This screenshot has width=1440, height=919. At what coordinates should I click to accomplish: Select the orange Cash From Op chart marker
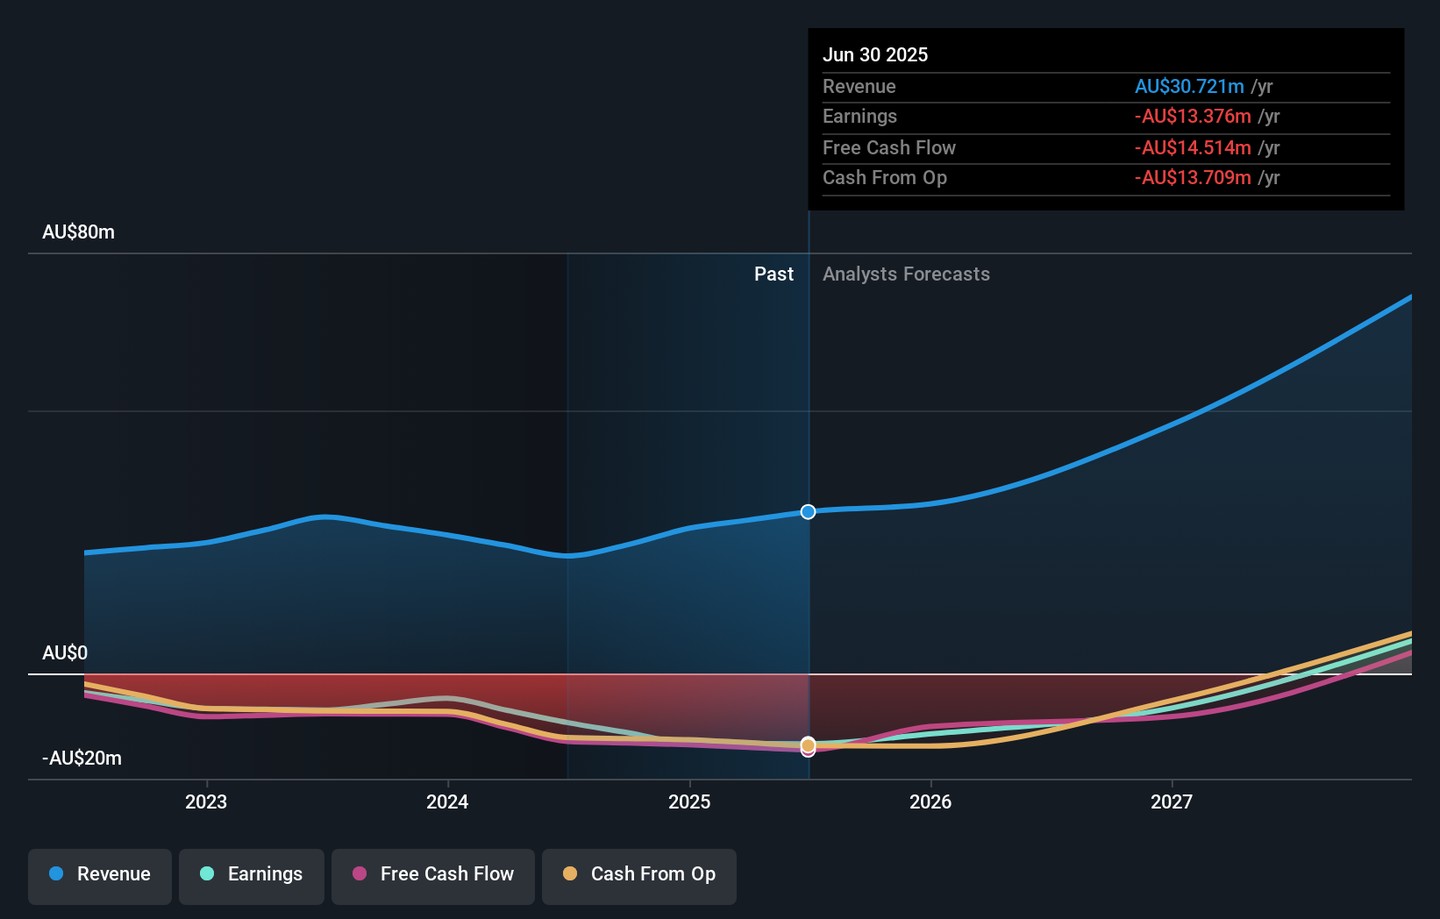(x=808, y=745)
